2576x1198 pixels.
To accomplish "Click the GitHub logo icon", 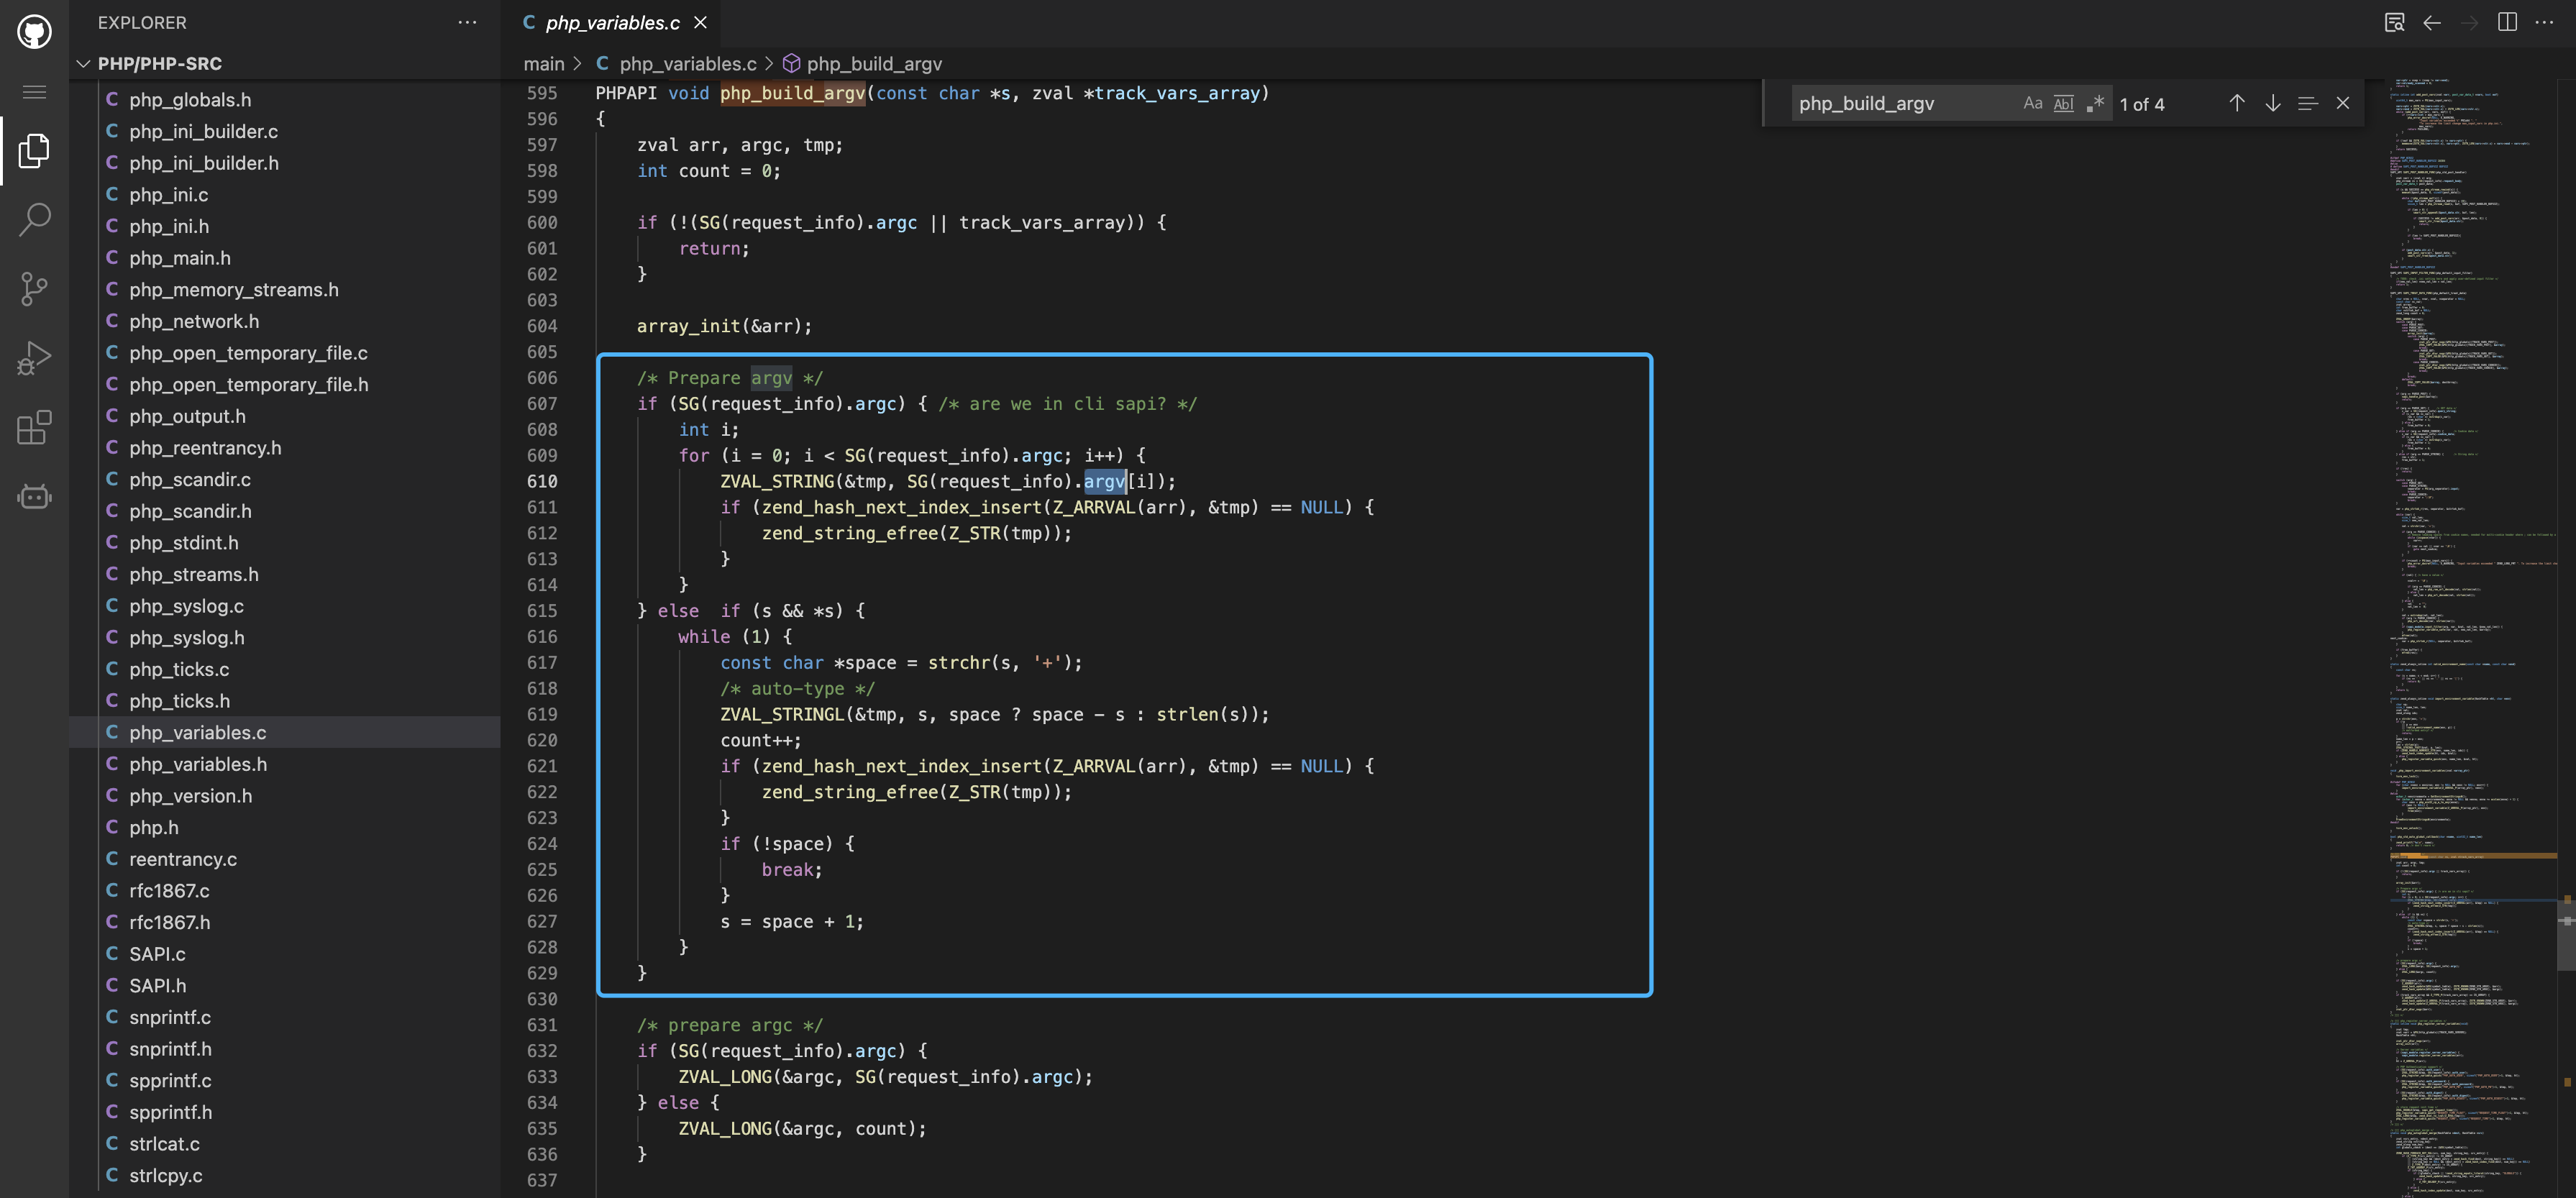I will coord(34,31).
